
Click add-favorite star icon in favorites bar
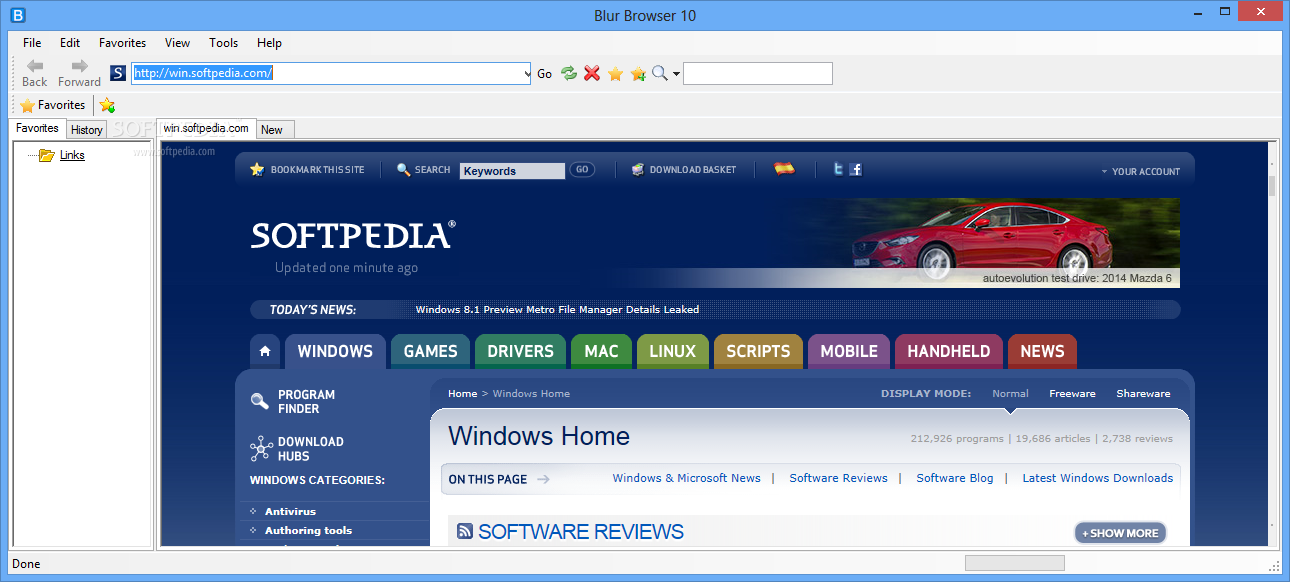(x=107, y=105)
